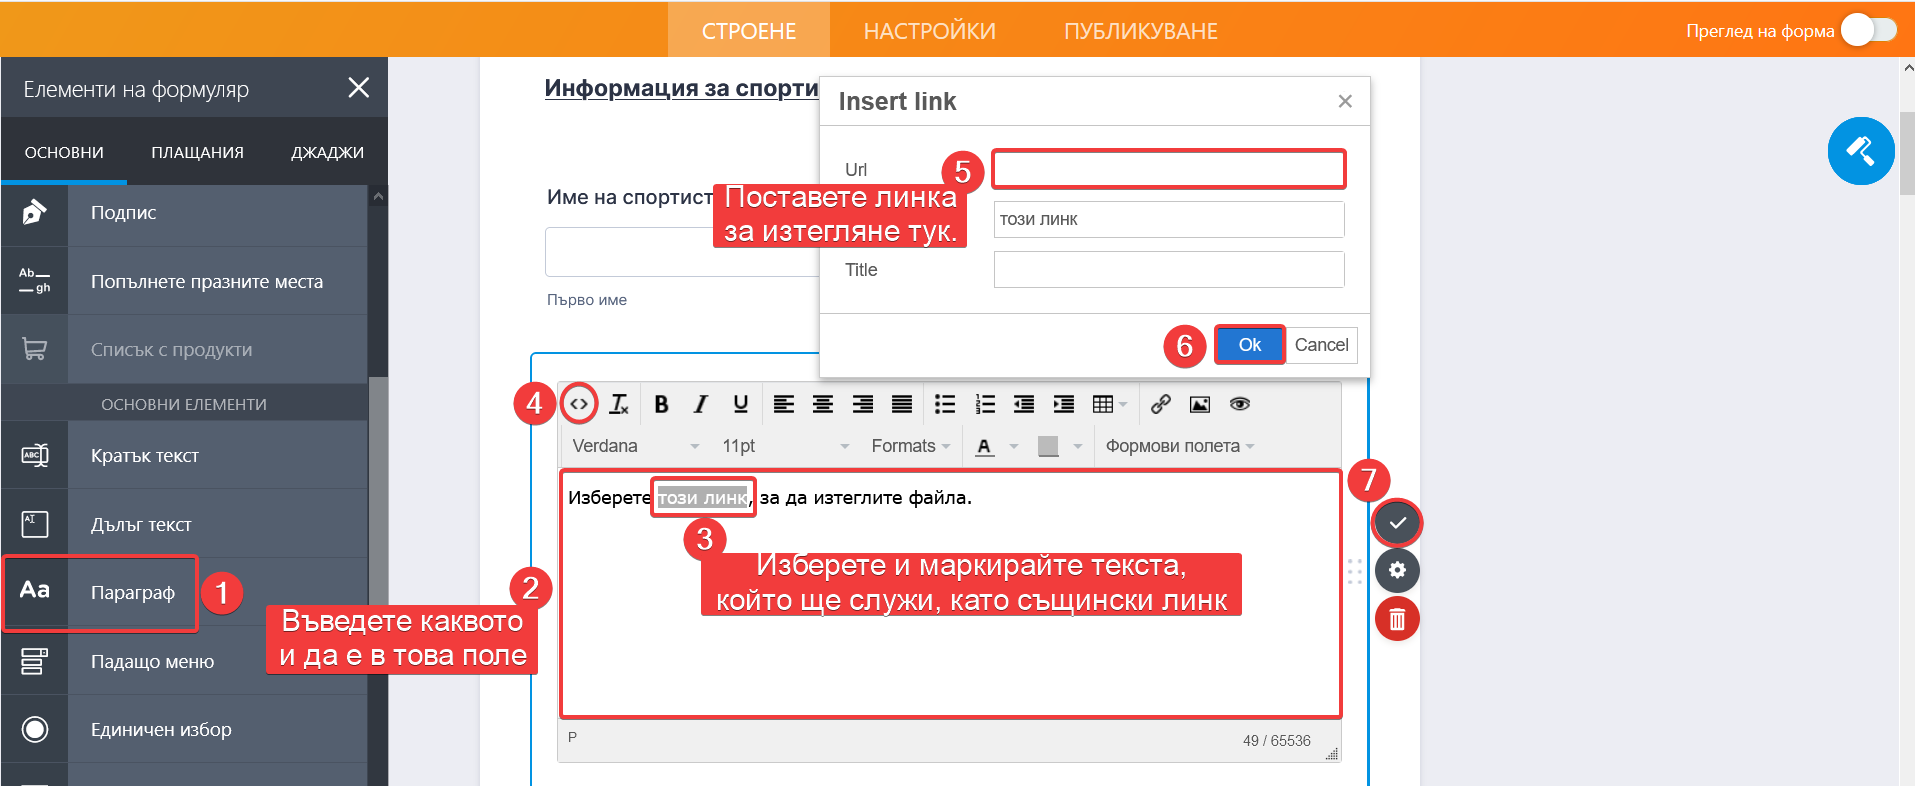Click Cancel in the Insert link dialog
This screenshot has width=1915, height=786.
tap(1321, 345)
